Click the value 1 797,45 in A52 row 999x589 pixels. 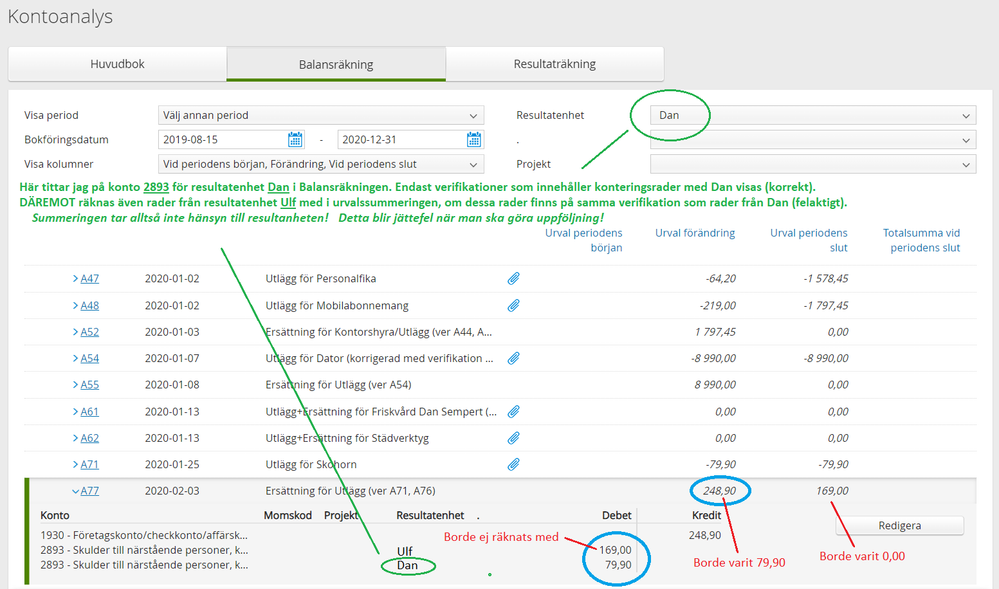pos(715,332)
